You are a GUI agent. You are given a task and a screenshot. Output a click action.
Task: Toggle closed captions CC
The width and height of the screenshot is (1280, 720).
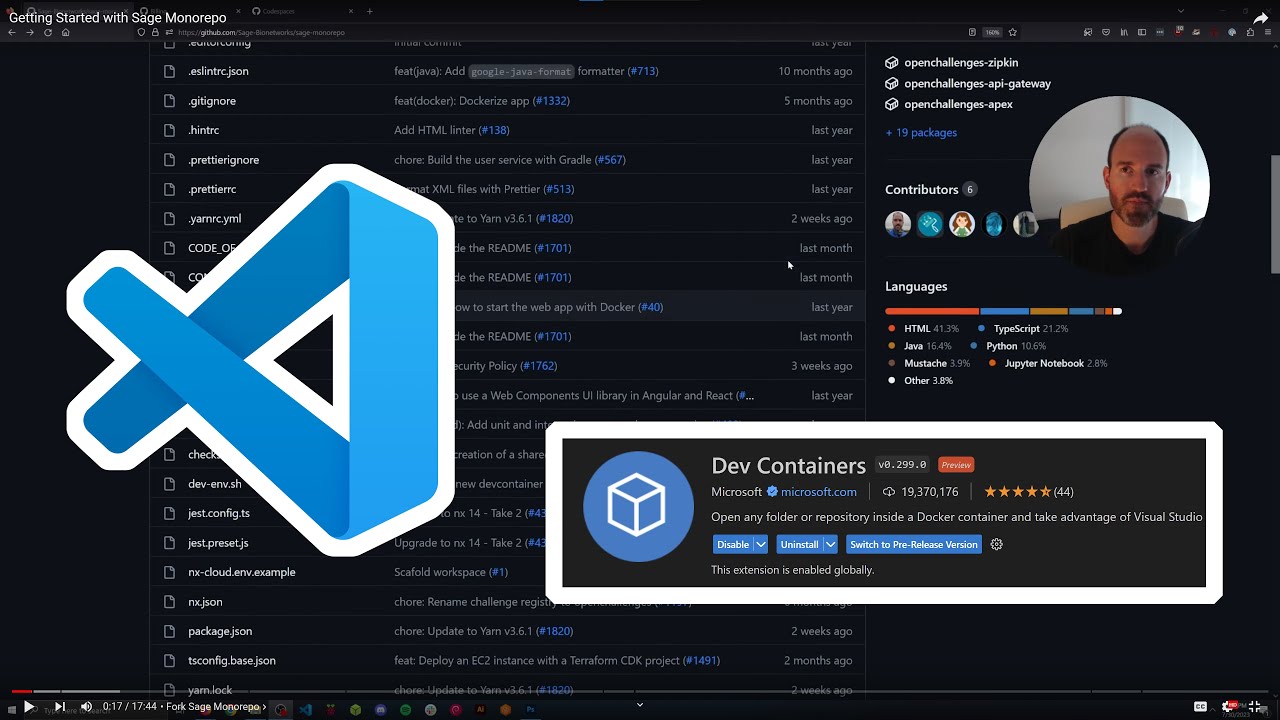coord(1201,707)
